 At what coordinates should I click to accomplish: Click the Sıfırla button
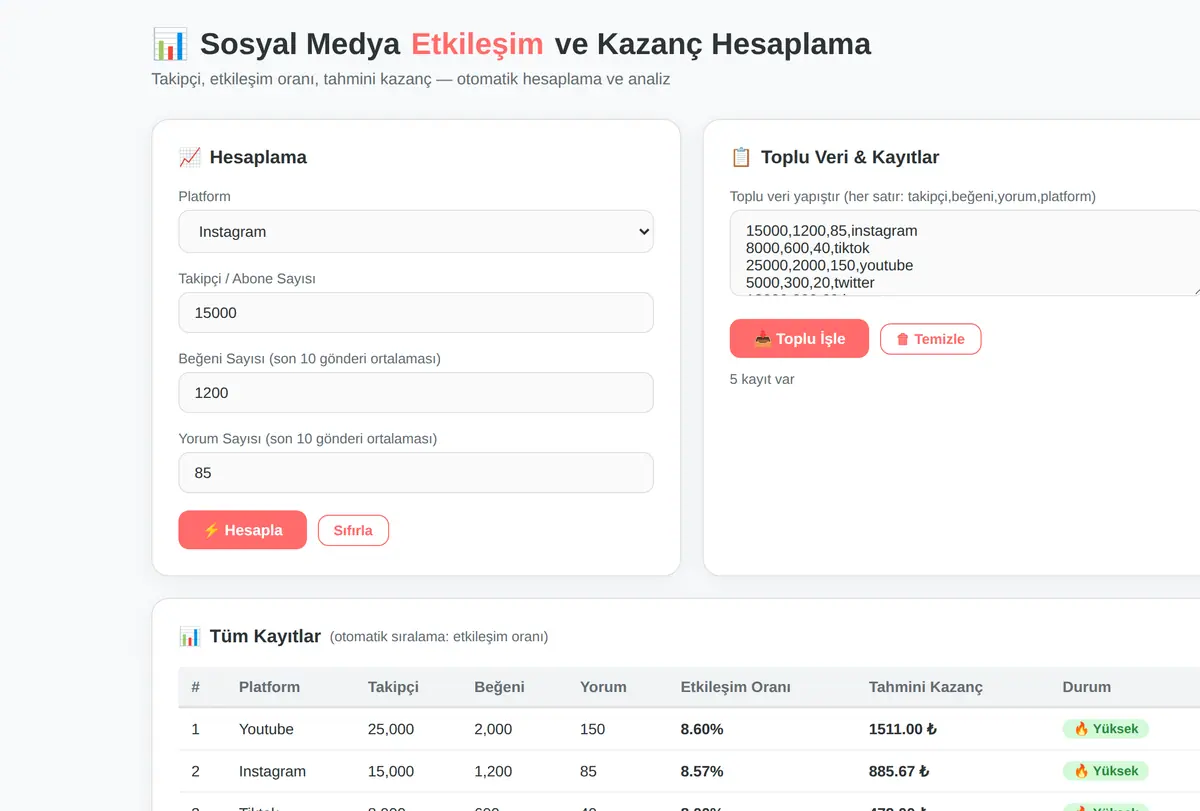point(353,530)
